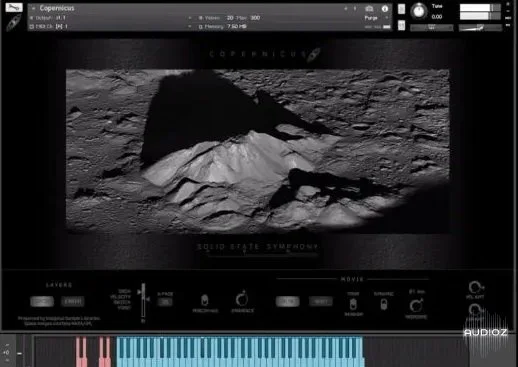Viewport: 518px width, 367px height.
Task: Click the Tune value 0.00
Action: pyautogui.click(x=437, y=17)
